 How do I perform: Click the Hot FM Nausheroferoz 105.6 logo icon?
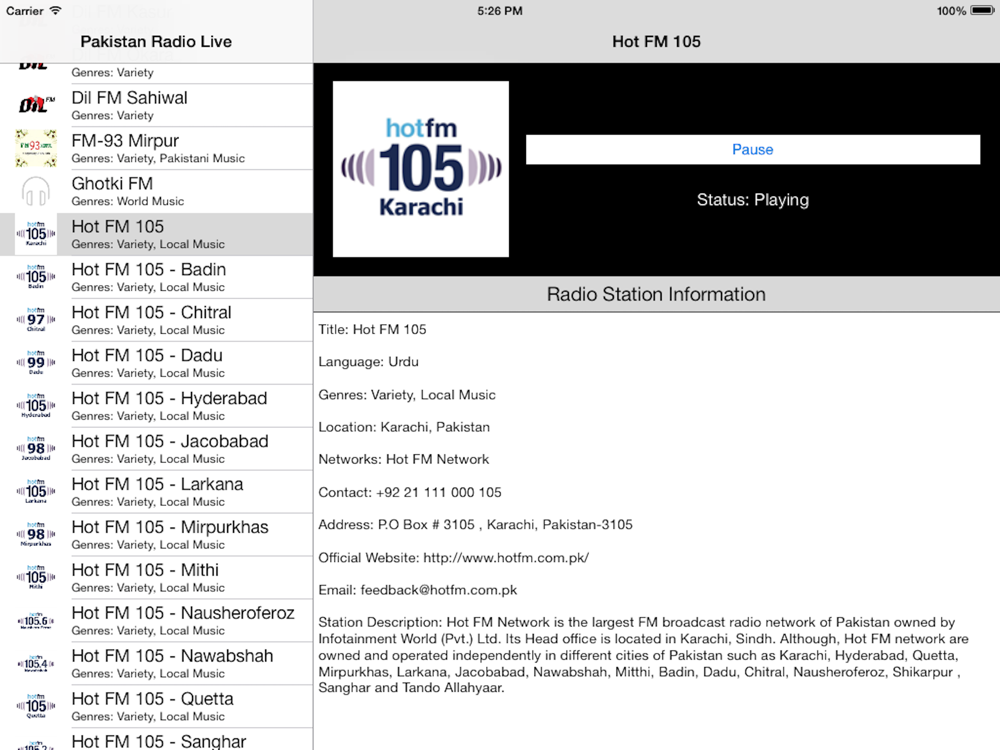point(36,620)
